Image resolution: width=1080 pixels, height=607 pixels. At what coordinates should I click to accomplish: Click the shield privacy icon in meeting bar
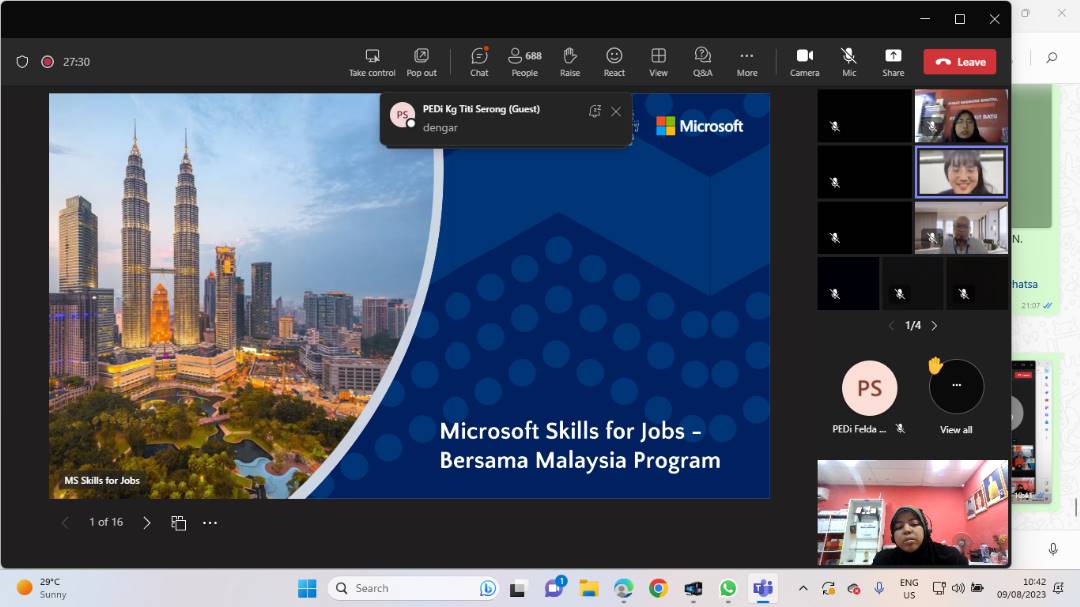(x=22, y=62)
